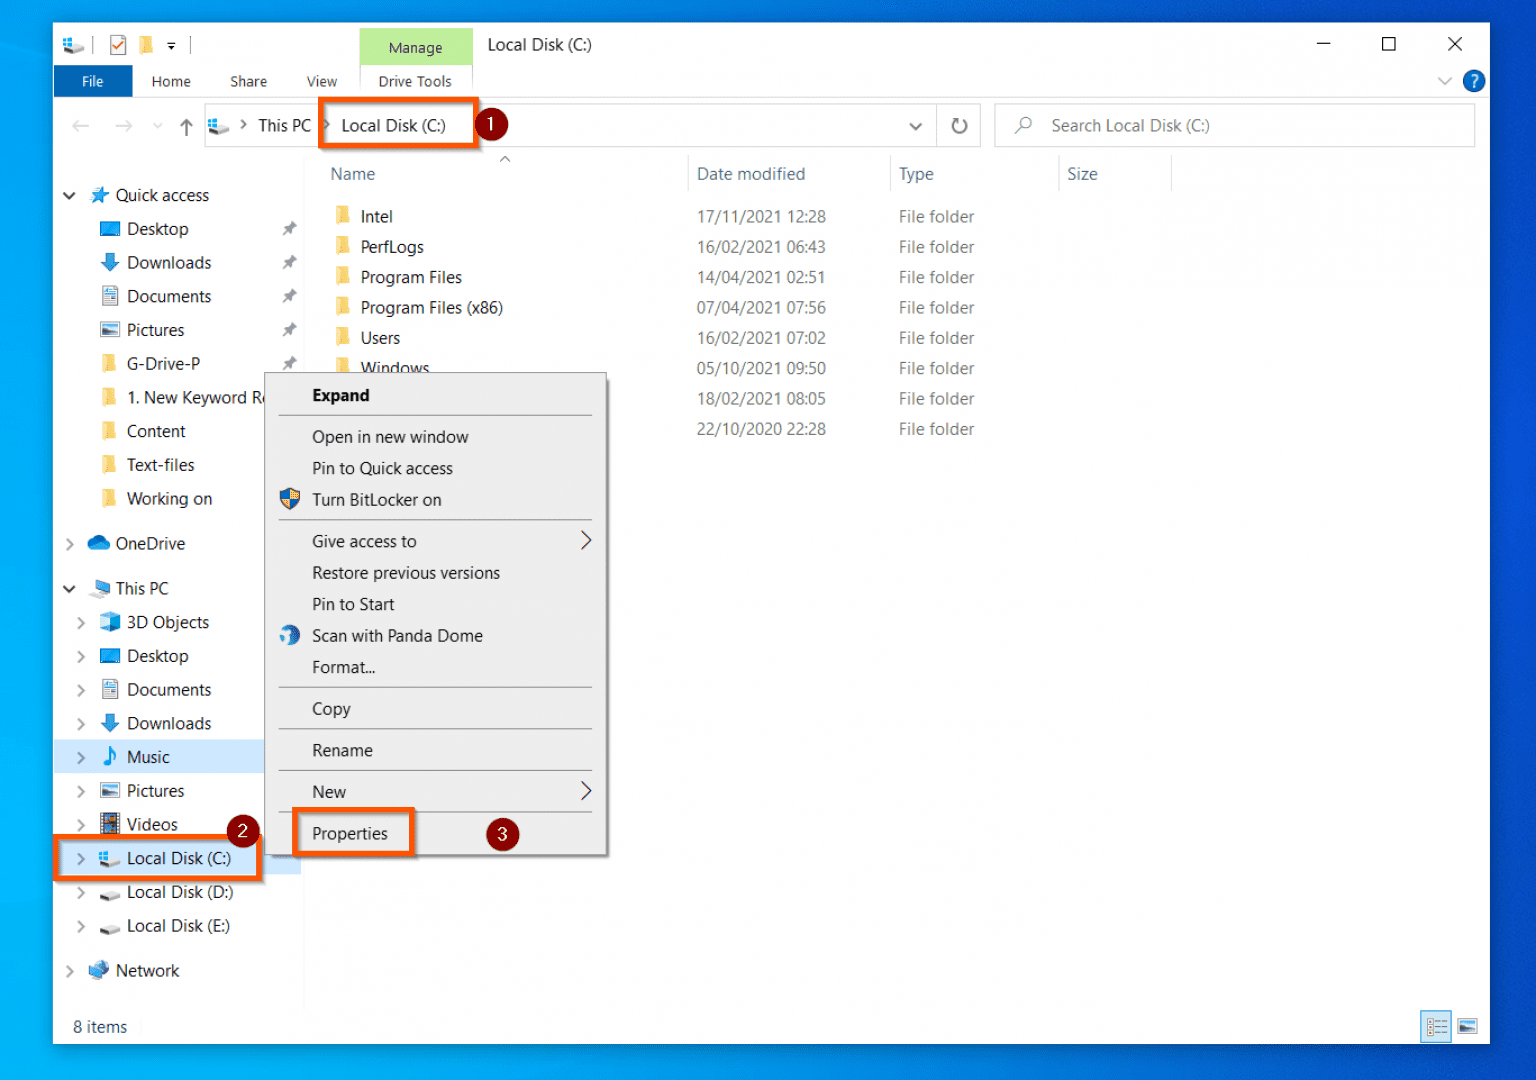
Task: Select Properties from the context menu
Action: click(349, 833)
